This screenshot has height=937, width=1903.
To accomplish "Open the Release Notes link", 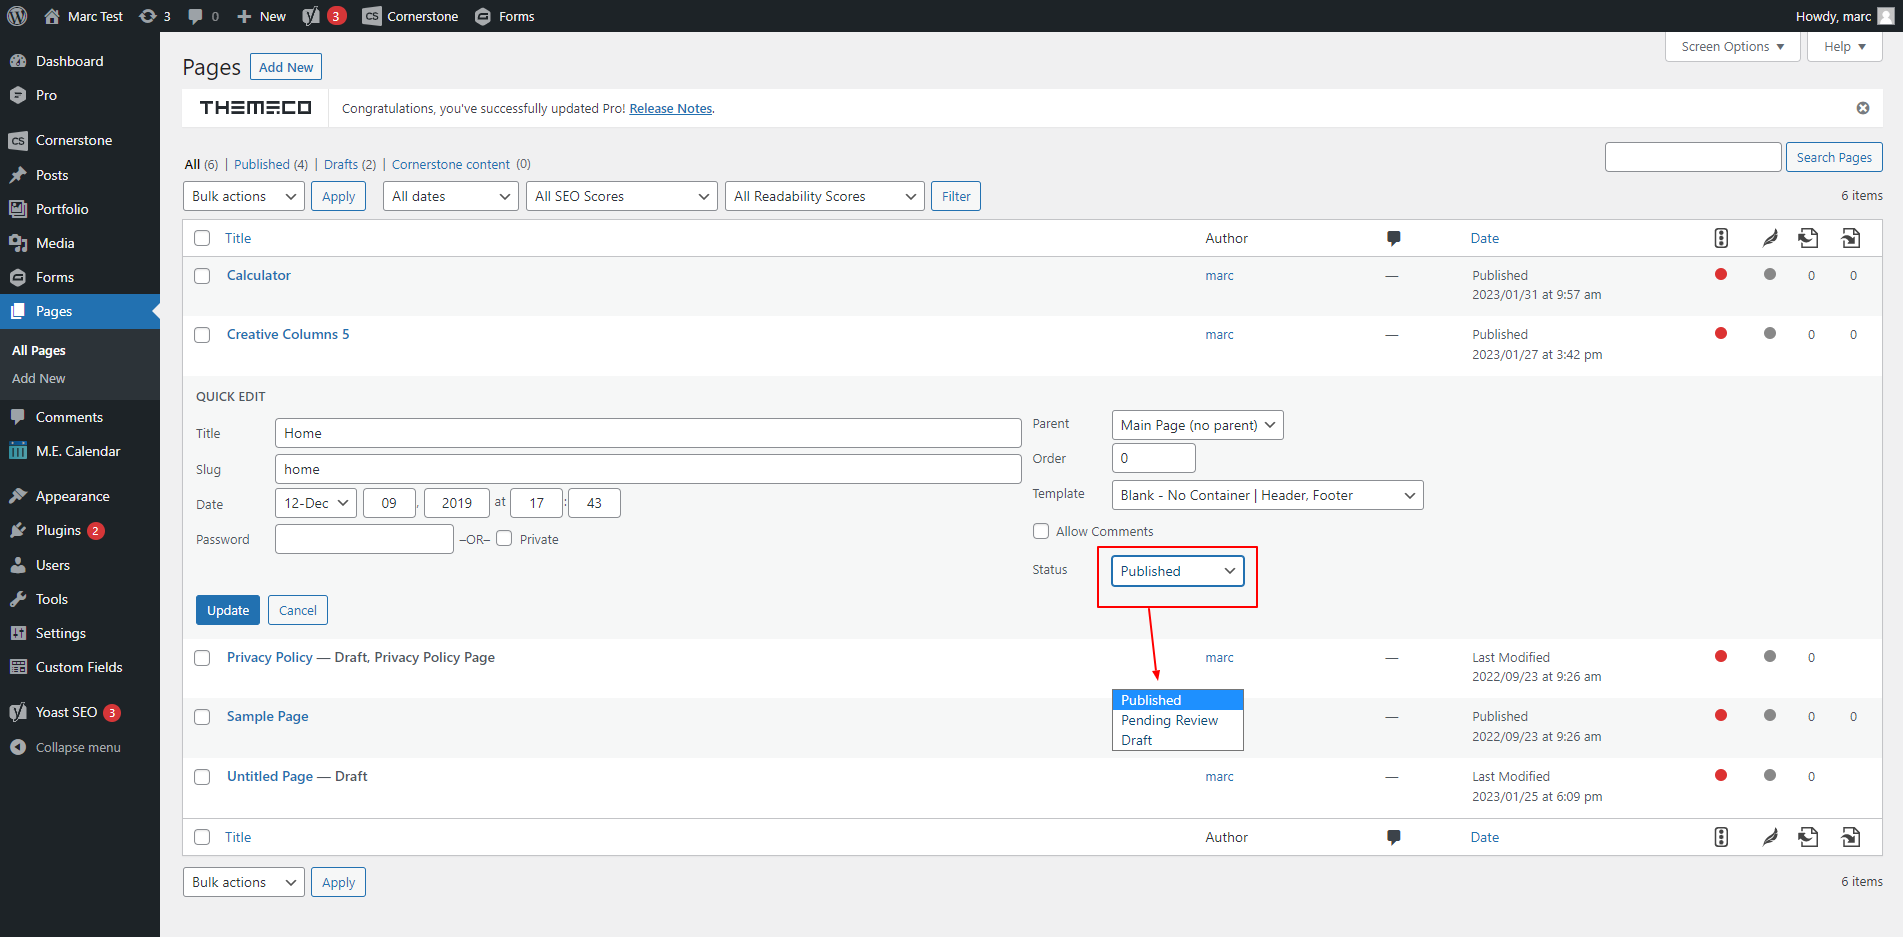I will coord(670,108).
